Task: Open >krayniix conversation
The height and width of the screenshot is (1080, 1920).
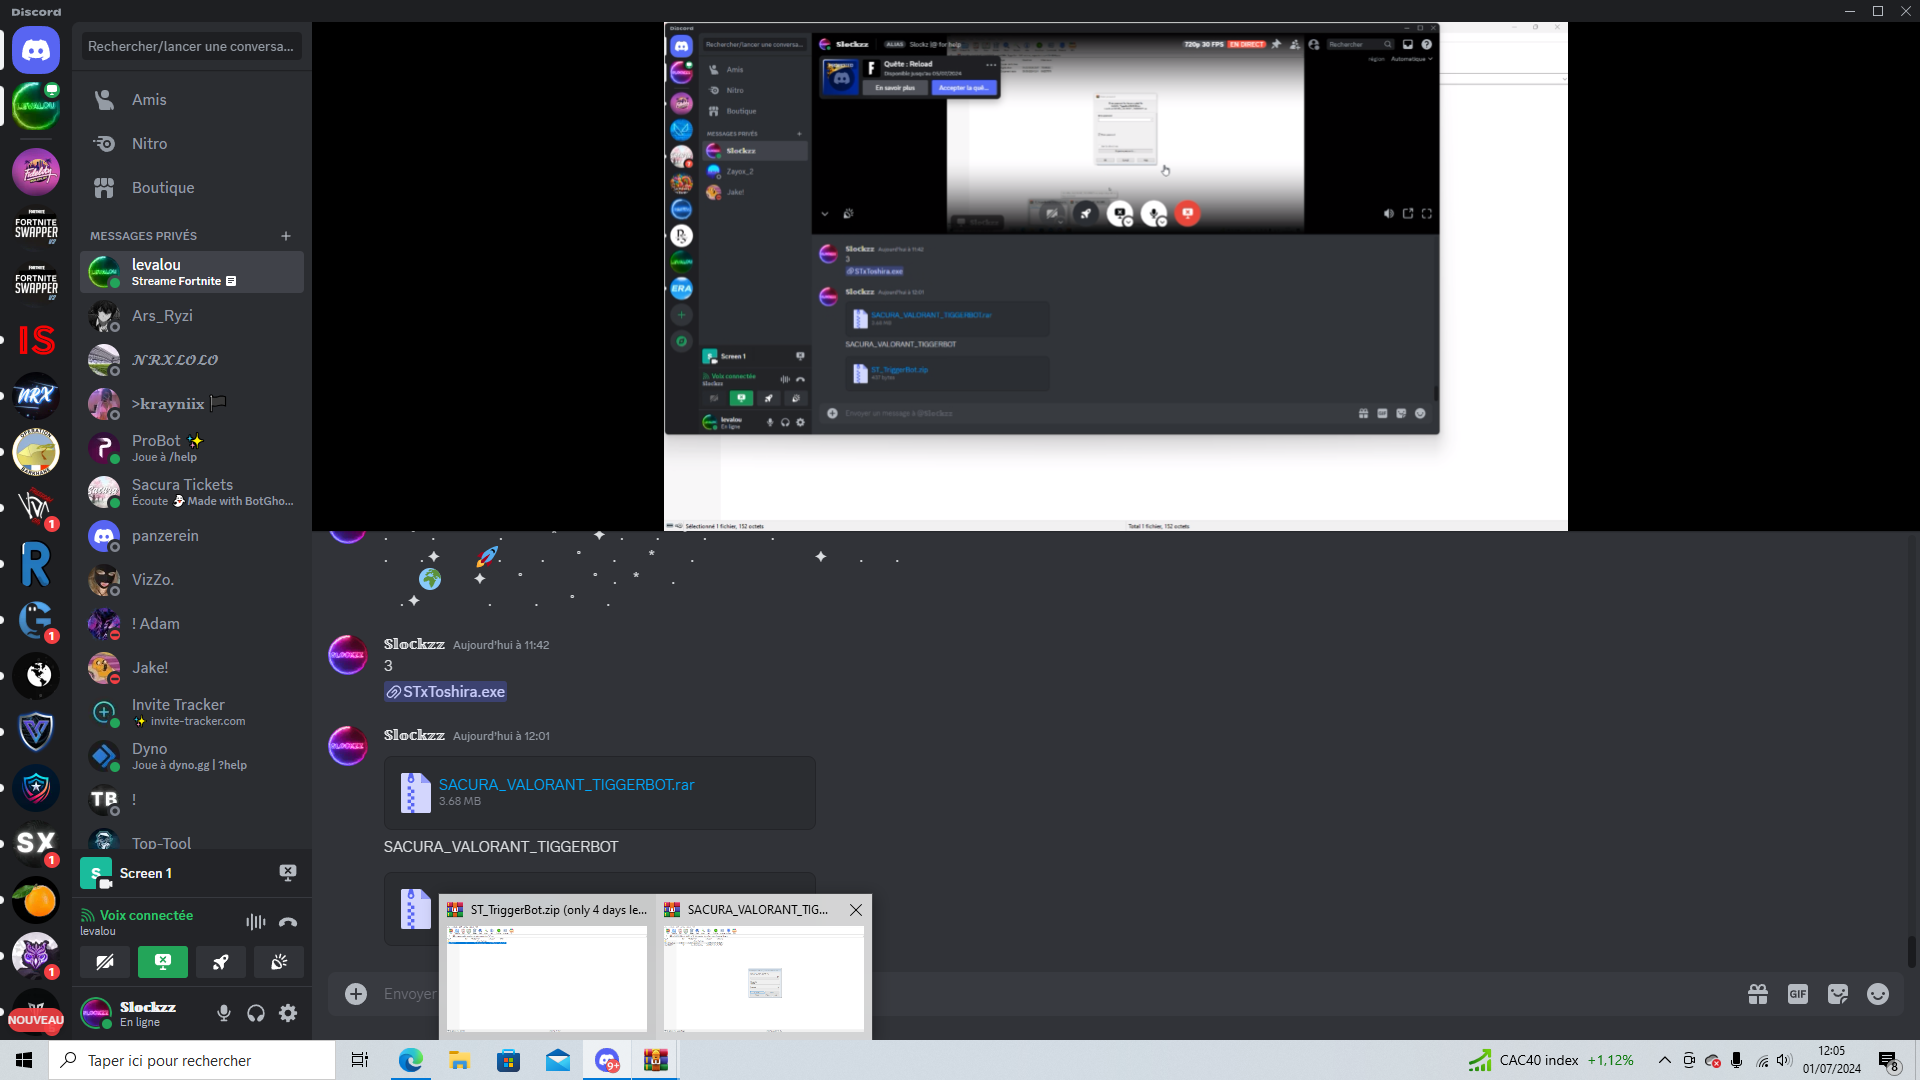Action: (x=192, y=404)
